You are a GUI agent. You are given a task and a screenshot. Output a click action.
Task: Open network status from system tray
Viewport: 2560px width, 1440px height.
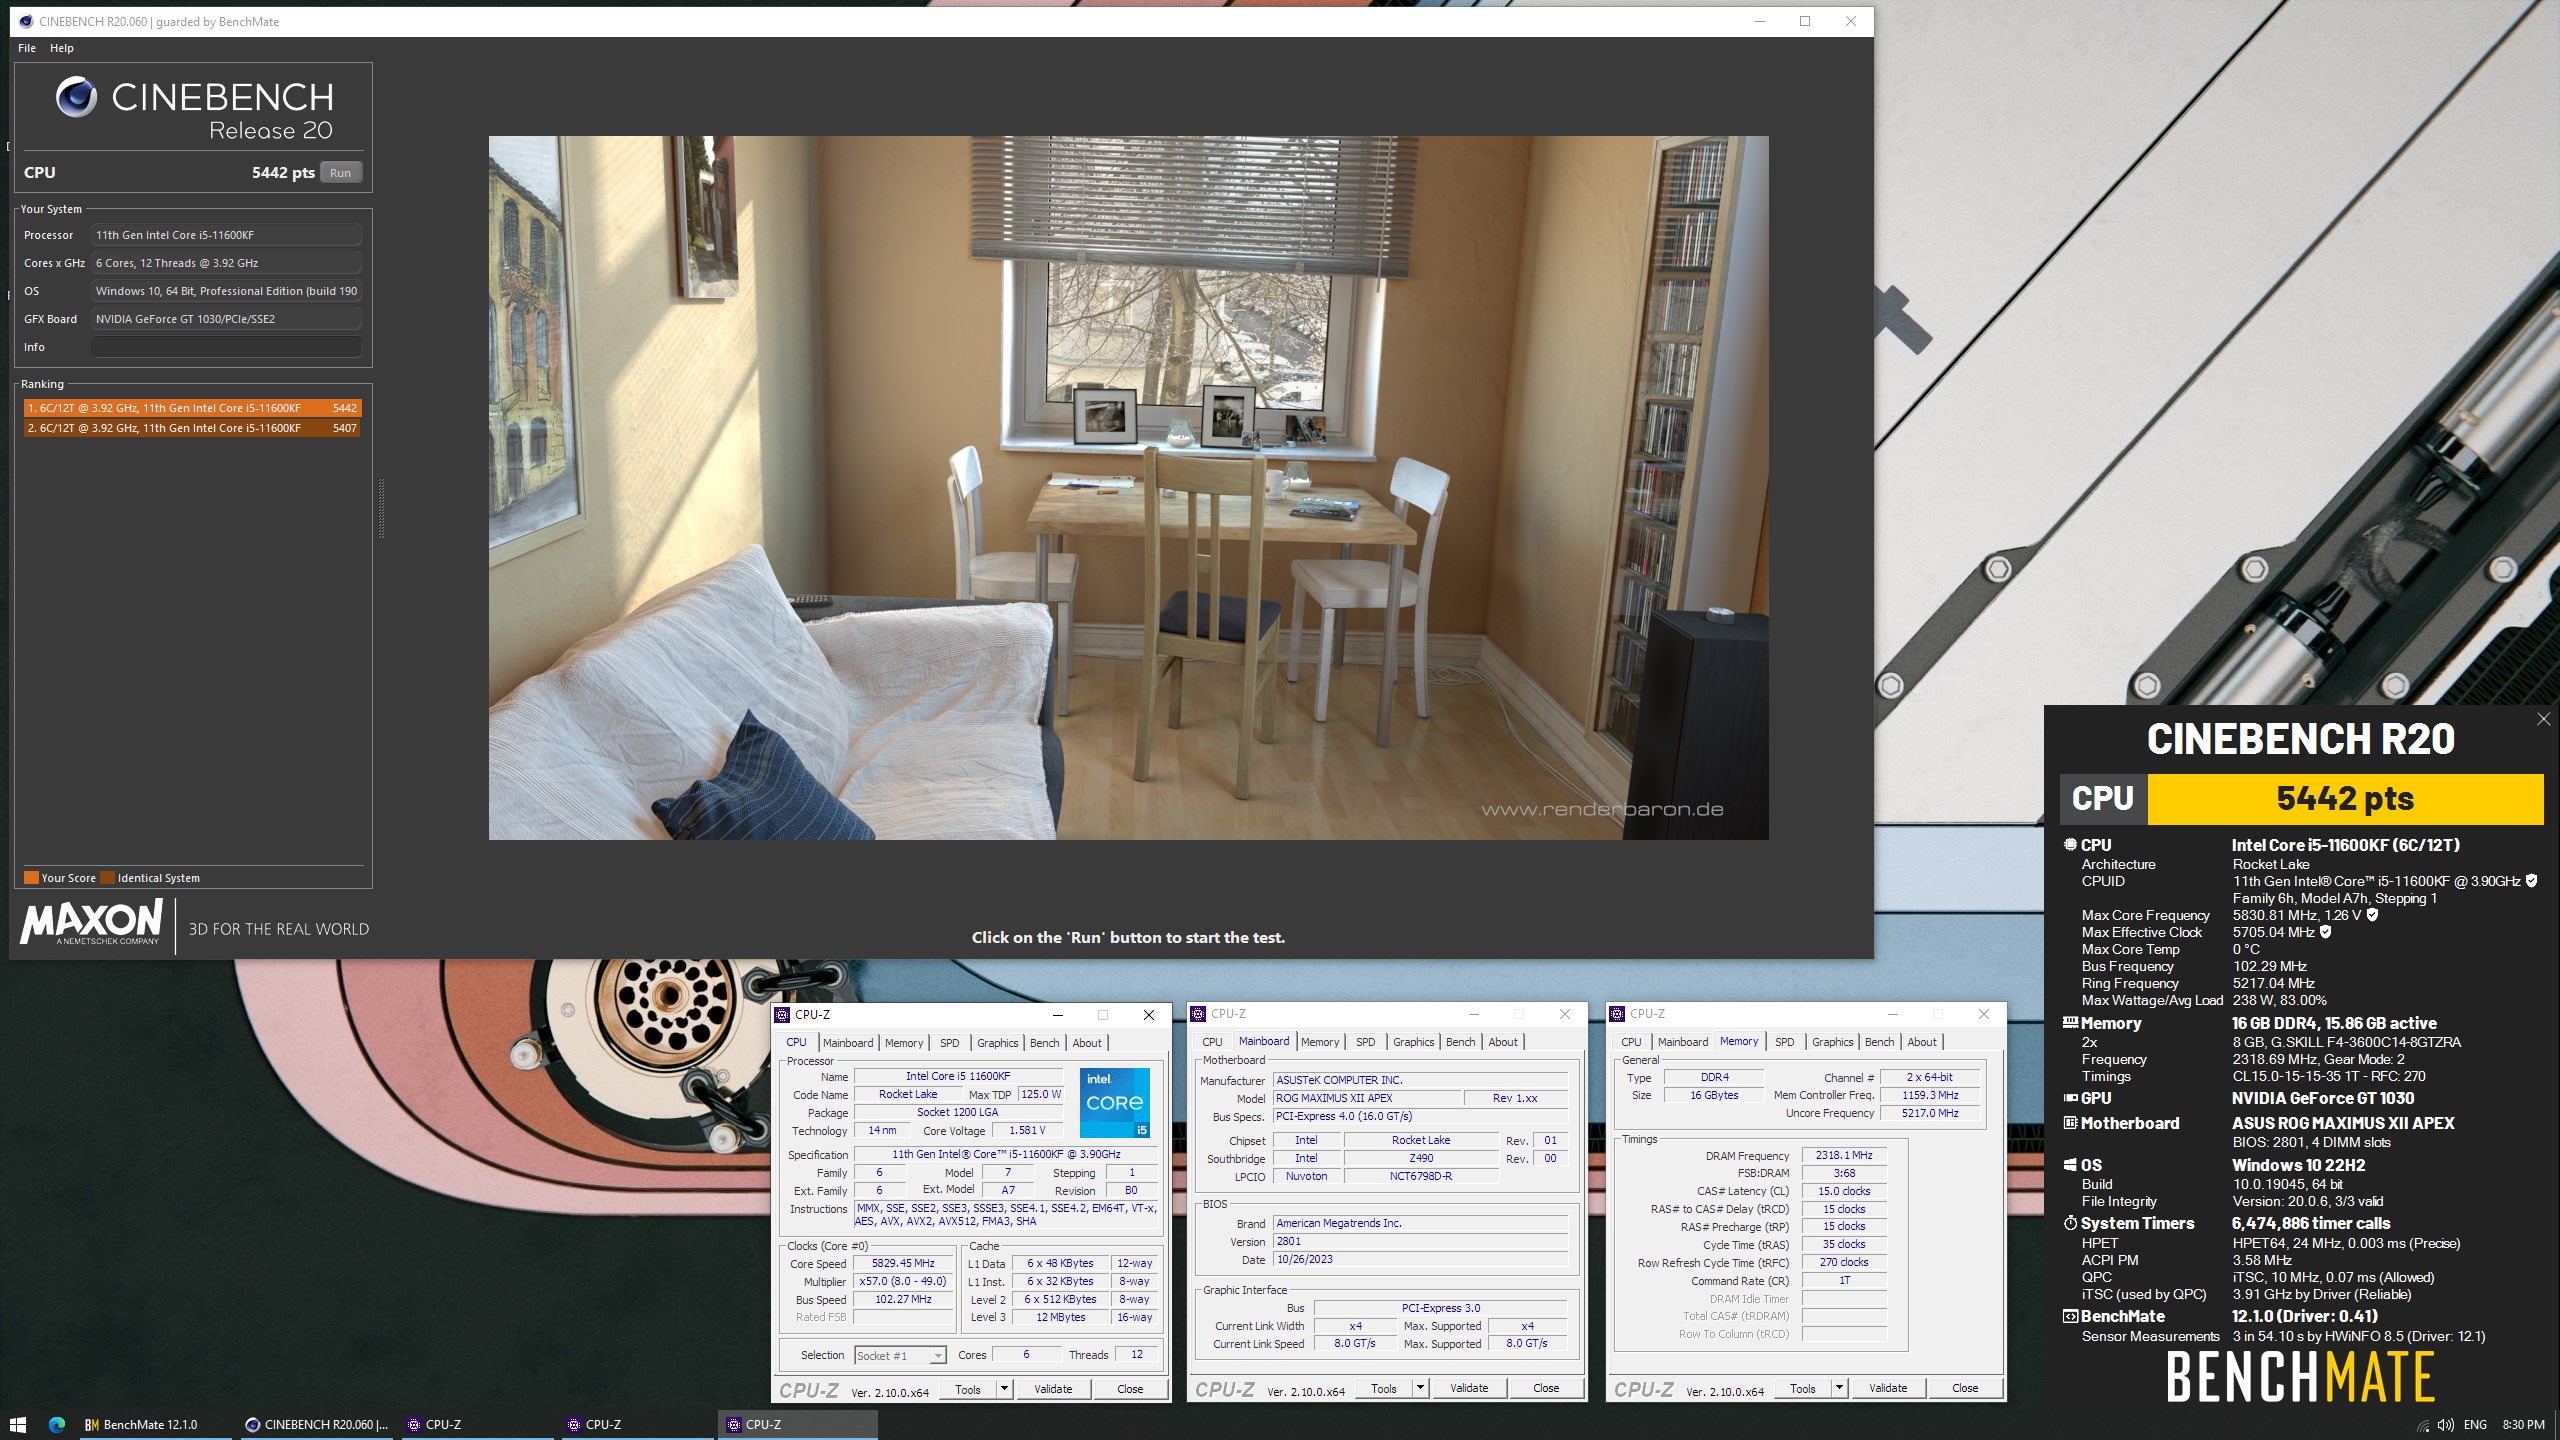[2422, 1425]
